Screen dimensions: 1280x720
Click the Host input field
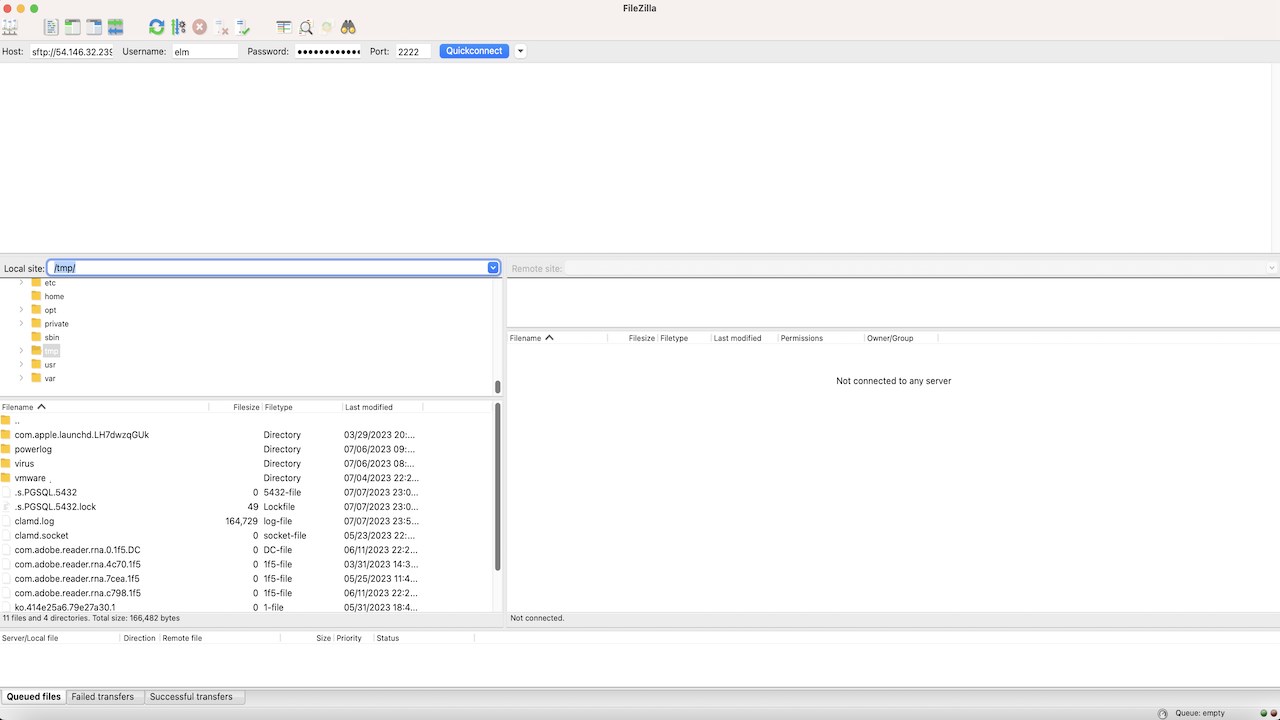click(71, 51)
